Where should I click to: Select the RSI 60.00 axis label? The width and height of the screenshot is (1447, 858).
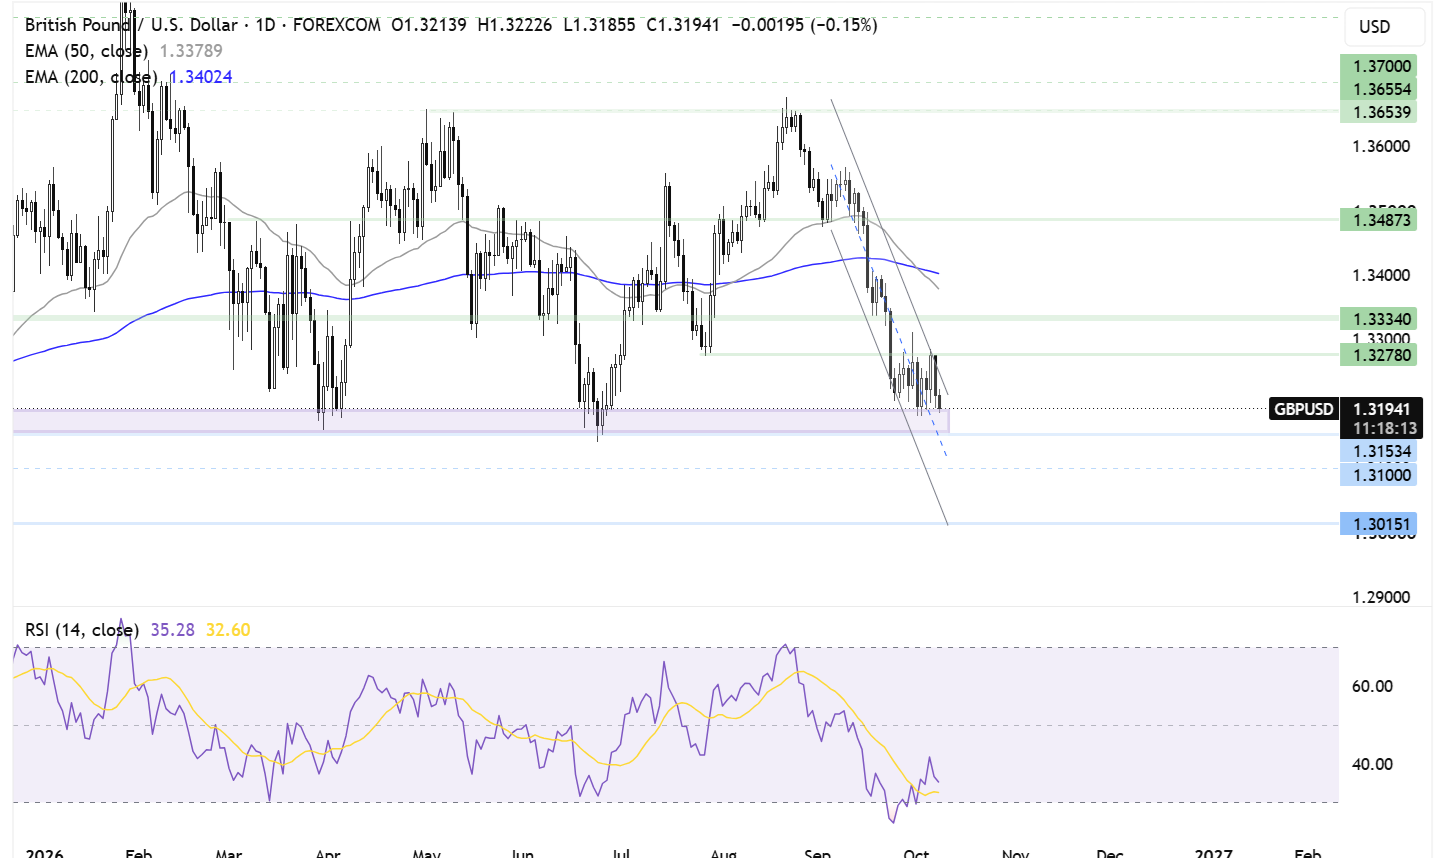1372,686
